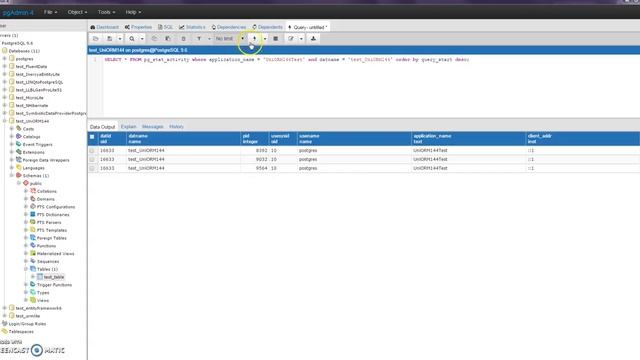
Task: Click the Event Triggers node icon
Action: pyautogui.click(x=18, y=144)
